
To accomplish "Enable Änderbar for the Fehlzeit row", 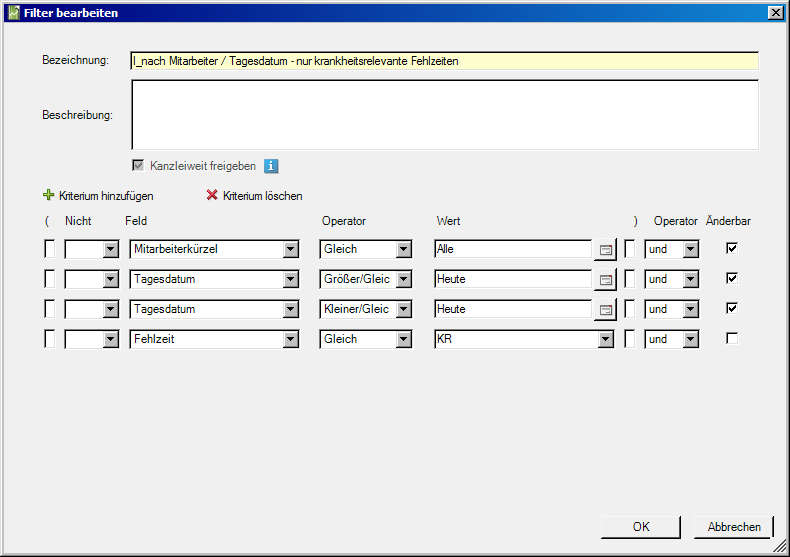I will coord(732,339).
